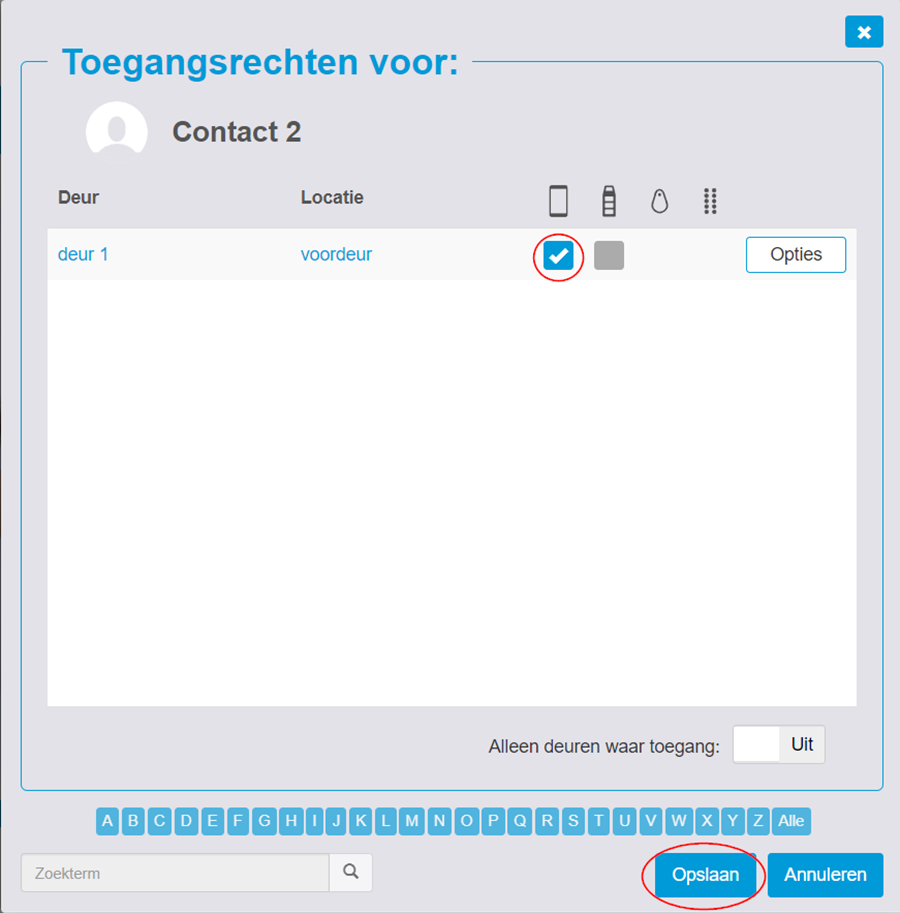Filter doors by letter D
The width and height of the screenshot is (900, 913).
(186, 821)
